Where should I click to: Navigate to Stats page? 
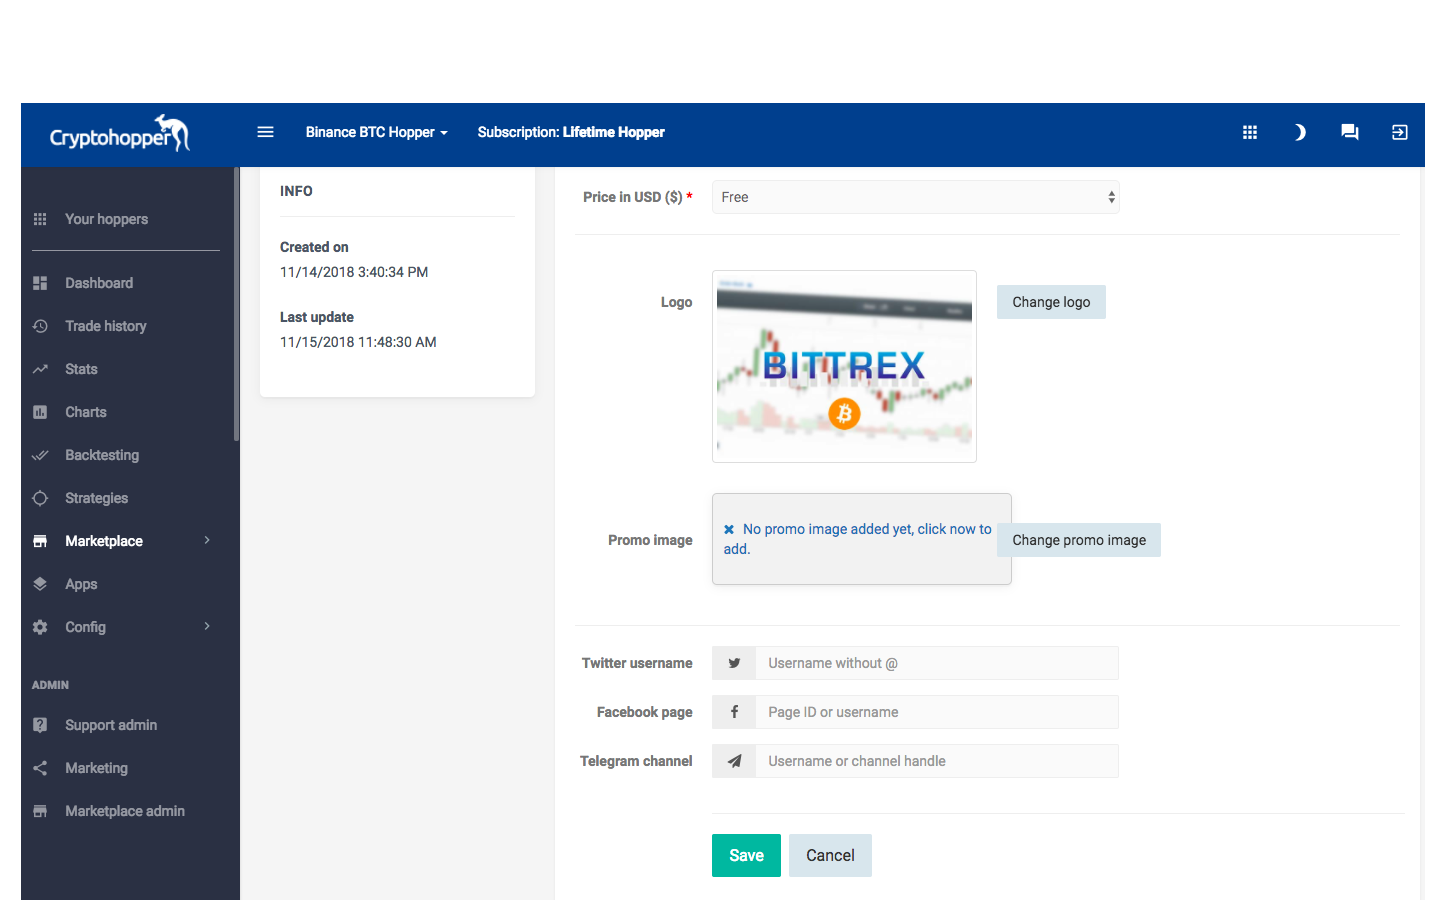click(81, 369)
